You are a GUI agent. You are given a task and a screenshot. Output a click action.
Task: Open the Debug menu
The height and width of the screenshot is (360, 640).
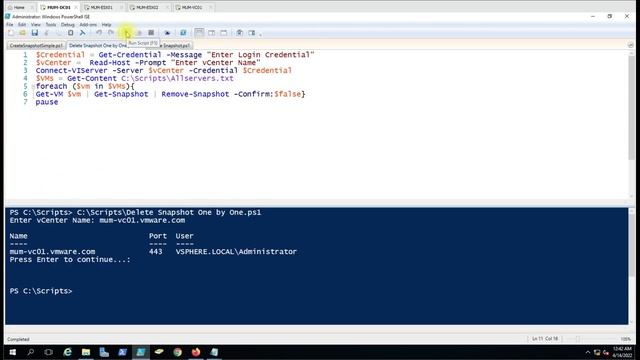tap(68, 24)
